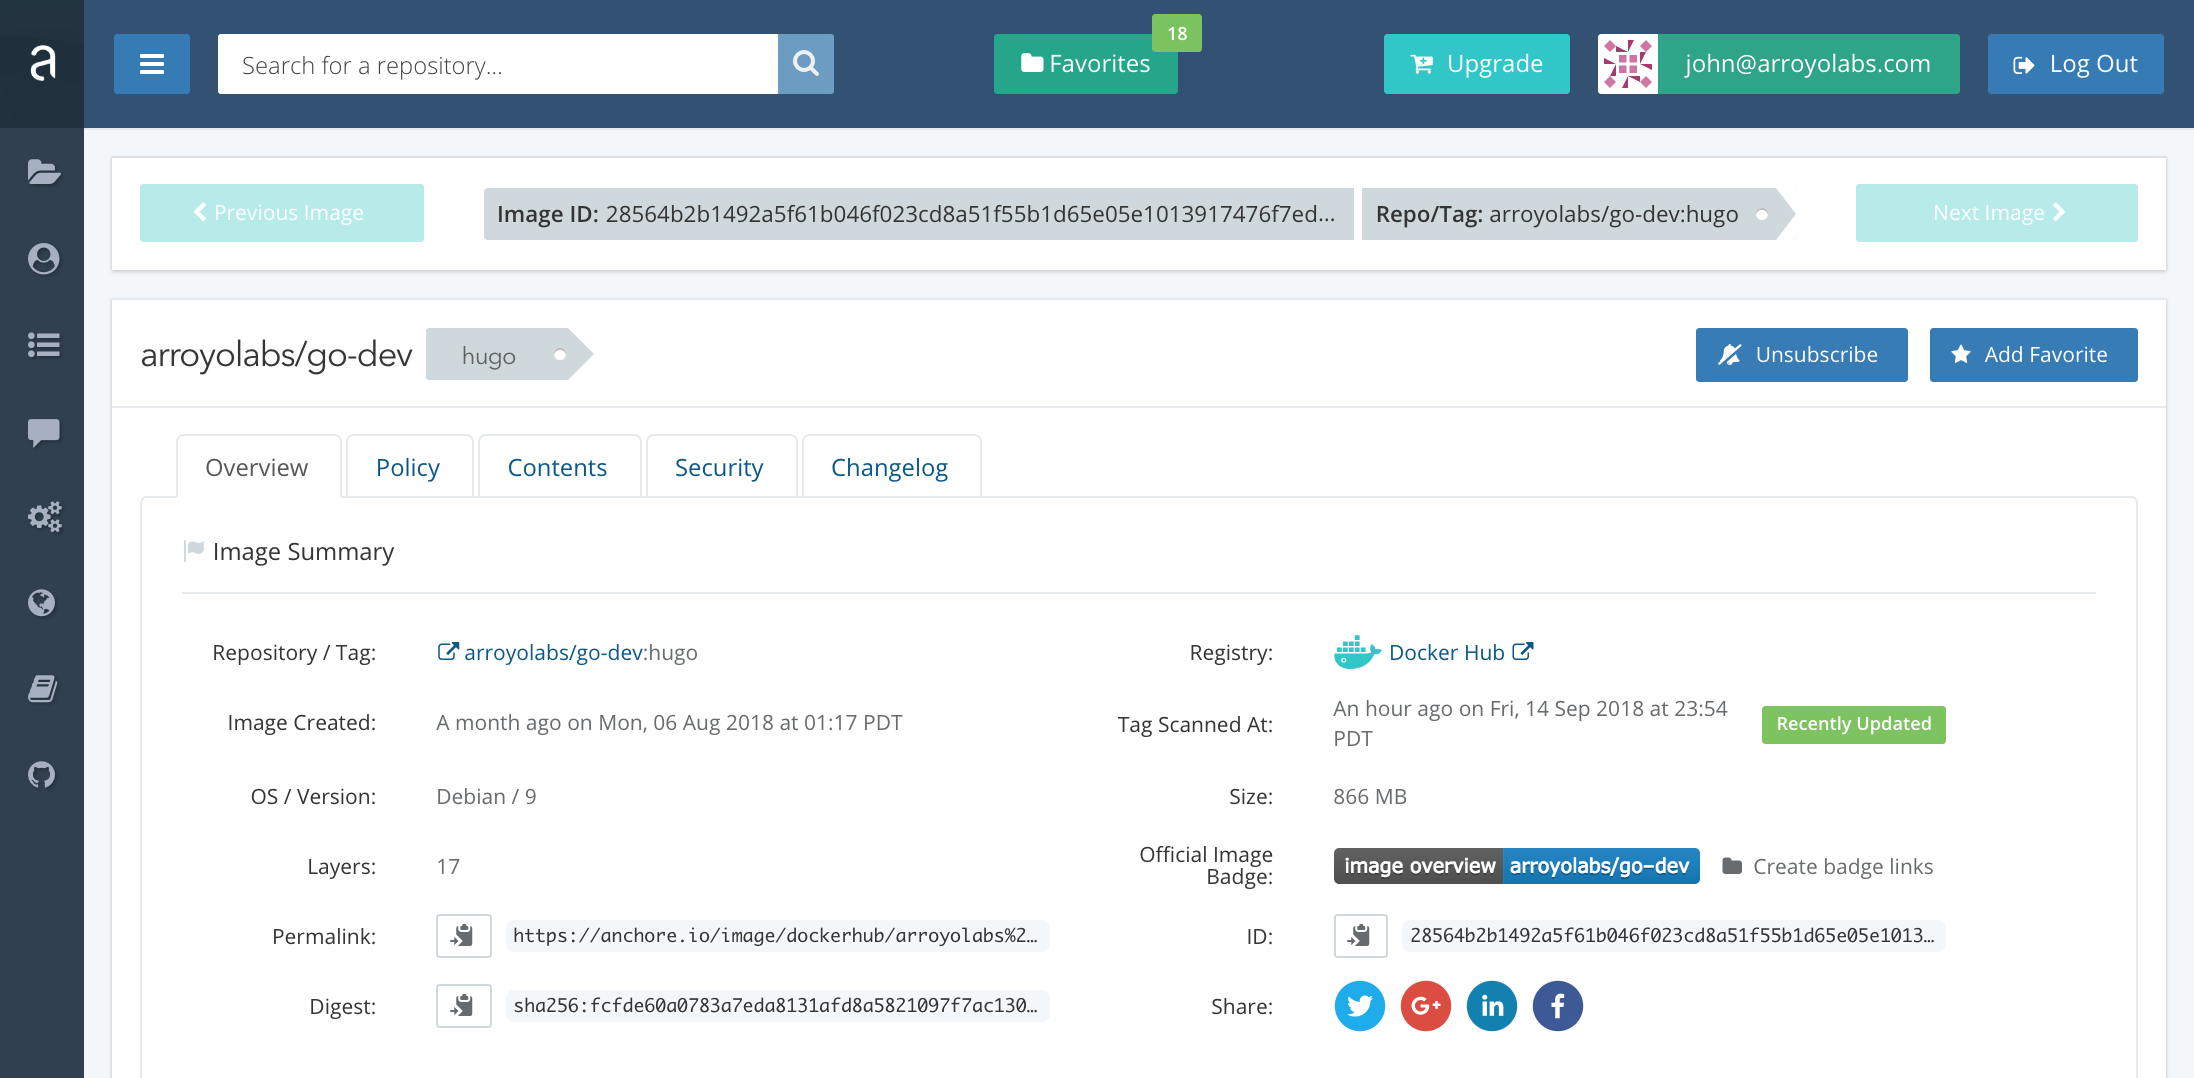Click the Log Out button

2076,64
